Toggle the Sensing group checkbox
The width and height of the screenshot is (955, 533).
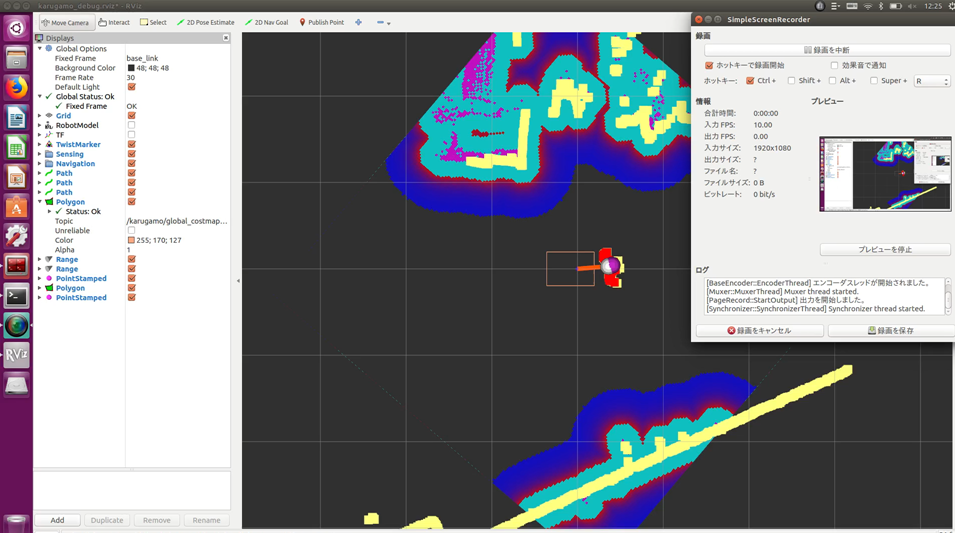pyautogui.click(x=131, y=154)
